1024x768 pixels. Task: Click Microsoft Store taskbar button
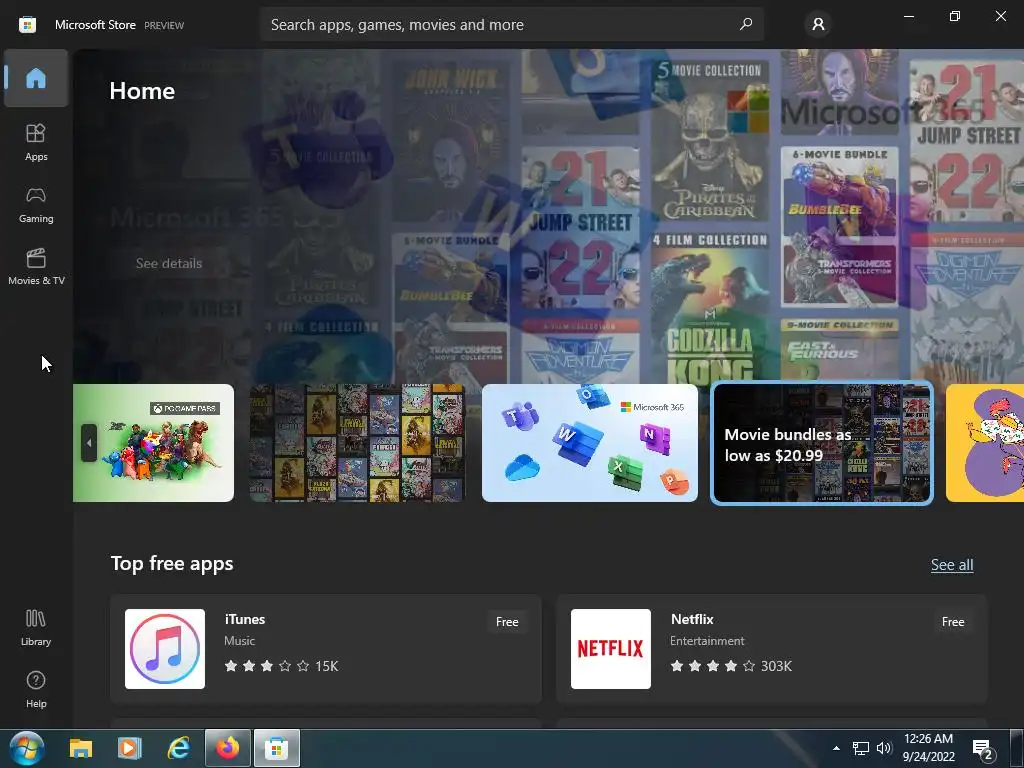coord(277,748)
